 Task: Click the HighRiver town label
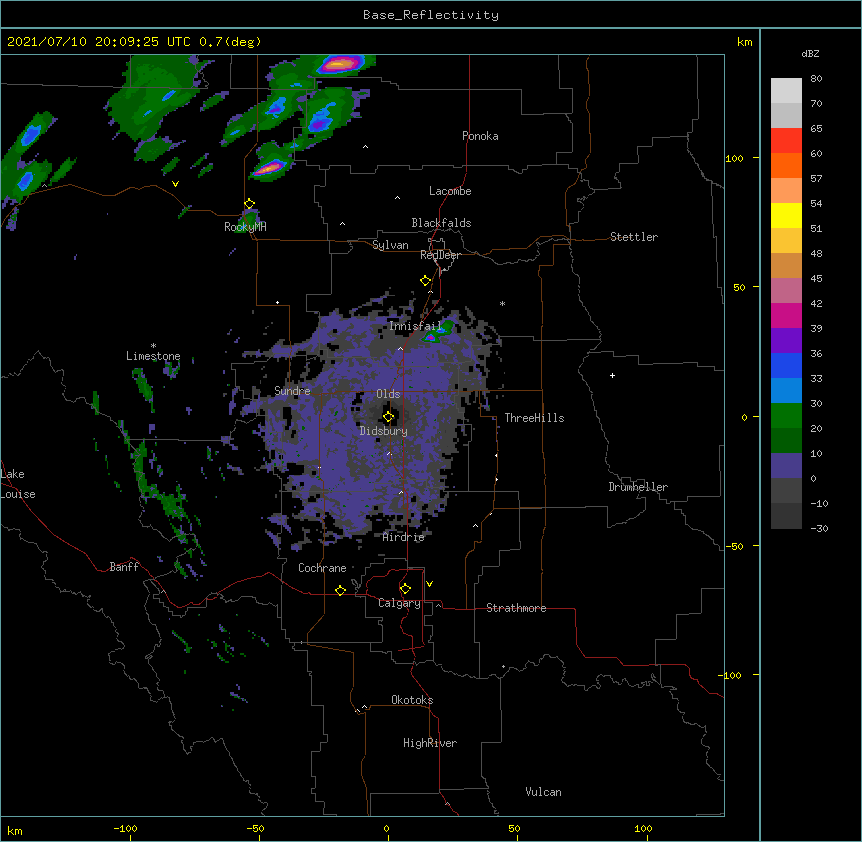(430, 743)
